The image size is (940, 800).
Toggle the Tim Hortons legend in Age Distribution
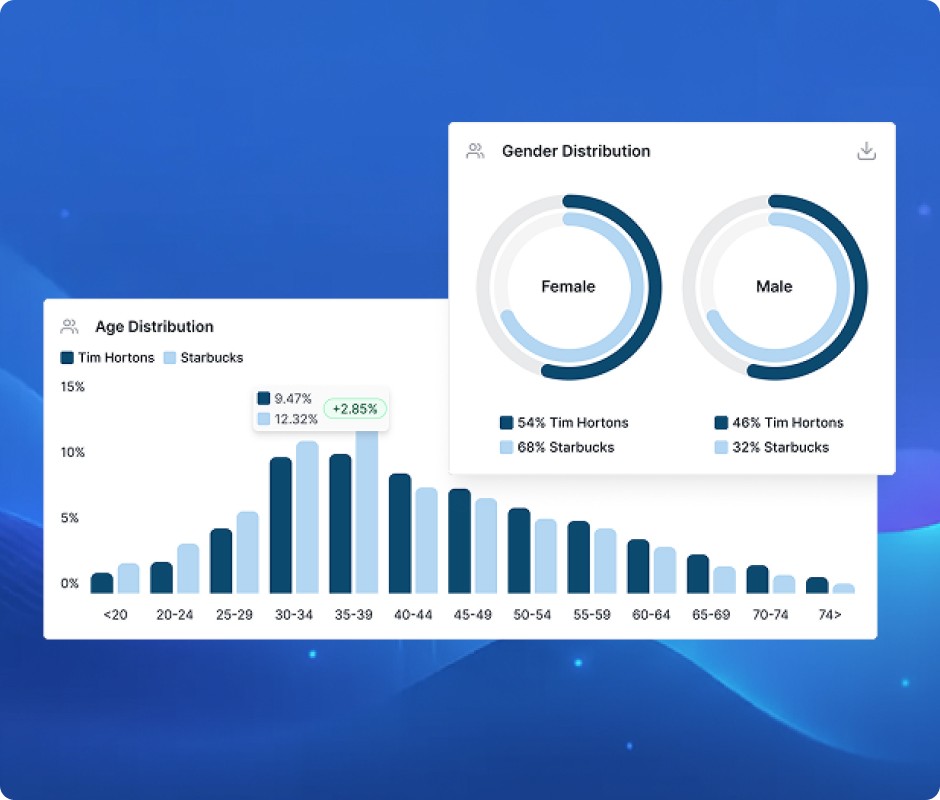(x=107, y=358)
